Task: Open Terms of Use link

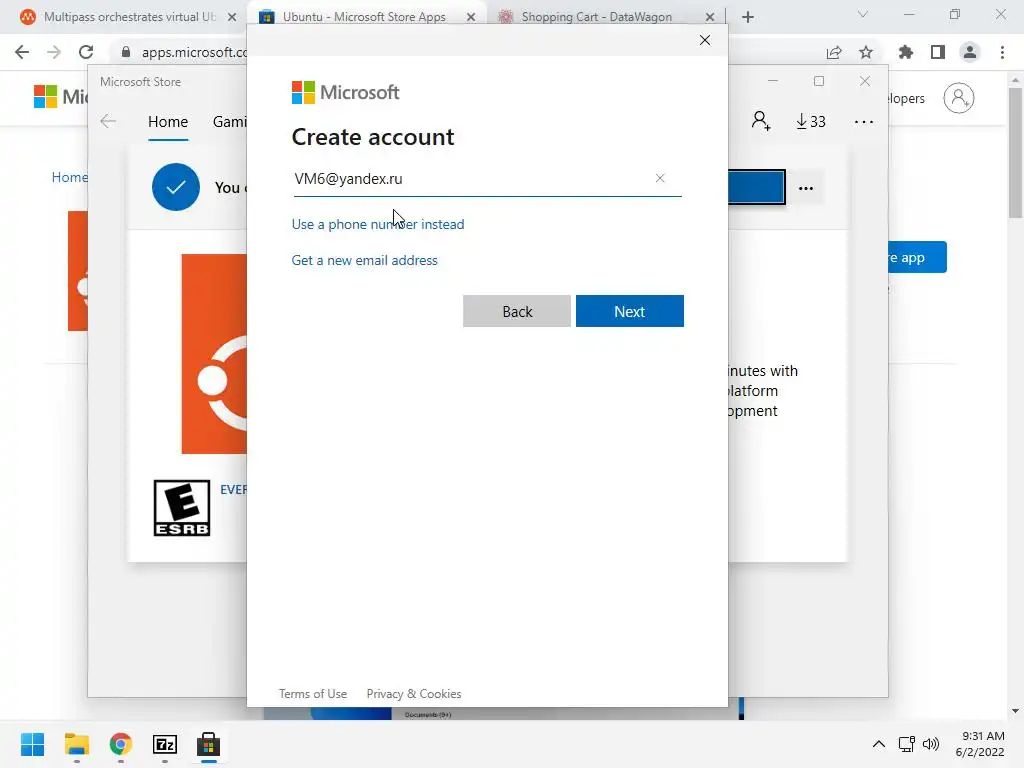Action: tap(313, 694)
